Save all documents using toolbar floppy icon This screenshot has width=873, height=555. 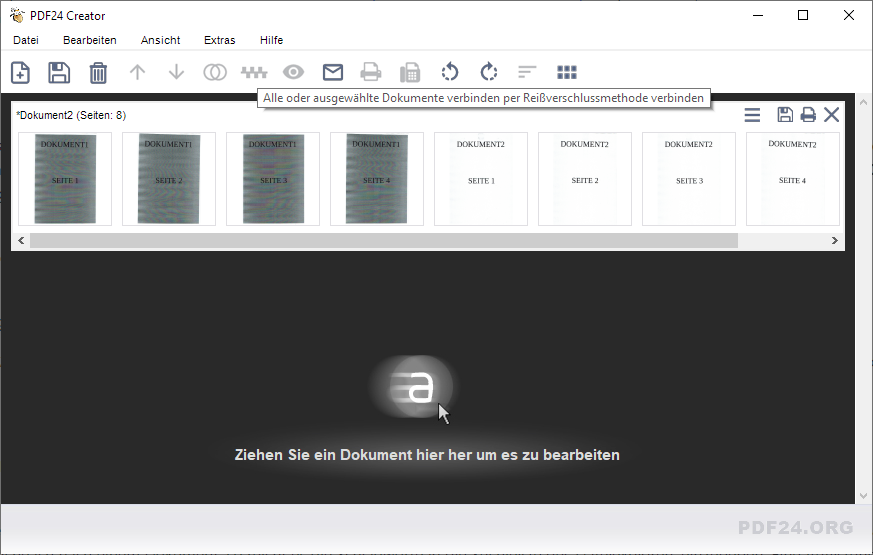pos(59,72)
